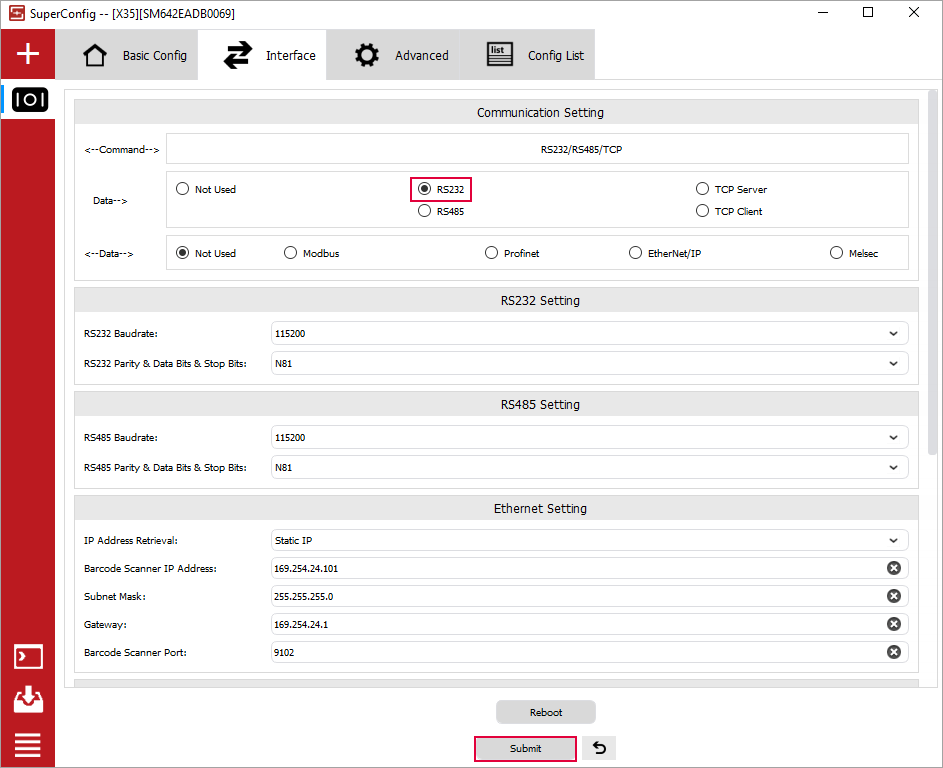The image size is (943, 768).
Task: Clear the Barcode Scanner IP Address field
Action: (893, 568)
